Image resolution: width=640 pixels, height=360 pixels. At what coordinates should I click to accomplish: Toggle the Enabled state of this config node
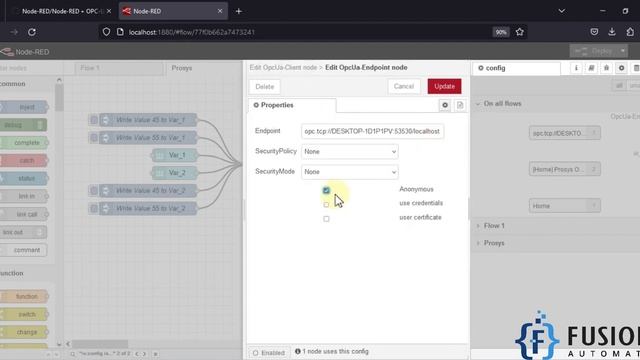269,353
